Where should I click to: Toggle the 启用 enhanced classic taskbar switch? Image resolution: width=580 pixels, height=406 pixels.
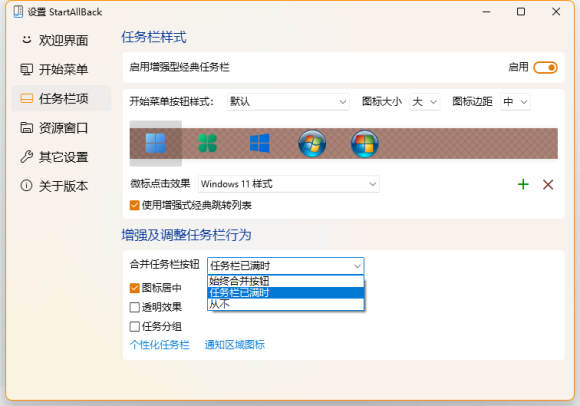coord(545,68)
